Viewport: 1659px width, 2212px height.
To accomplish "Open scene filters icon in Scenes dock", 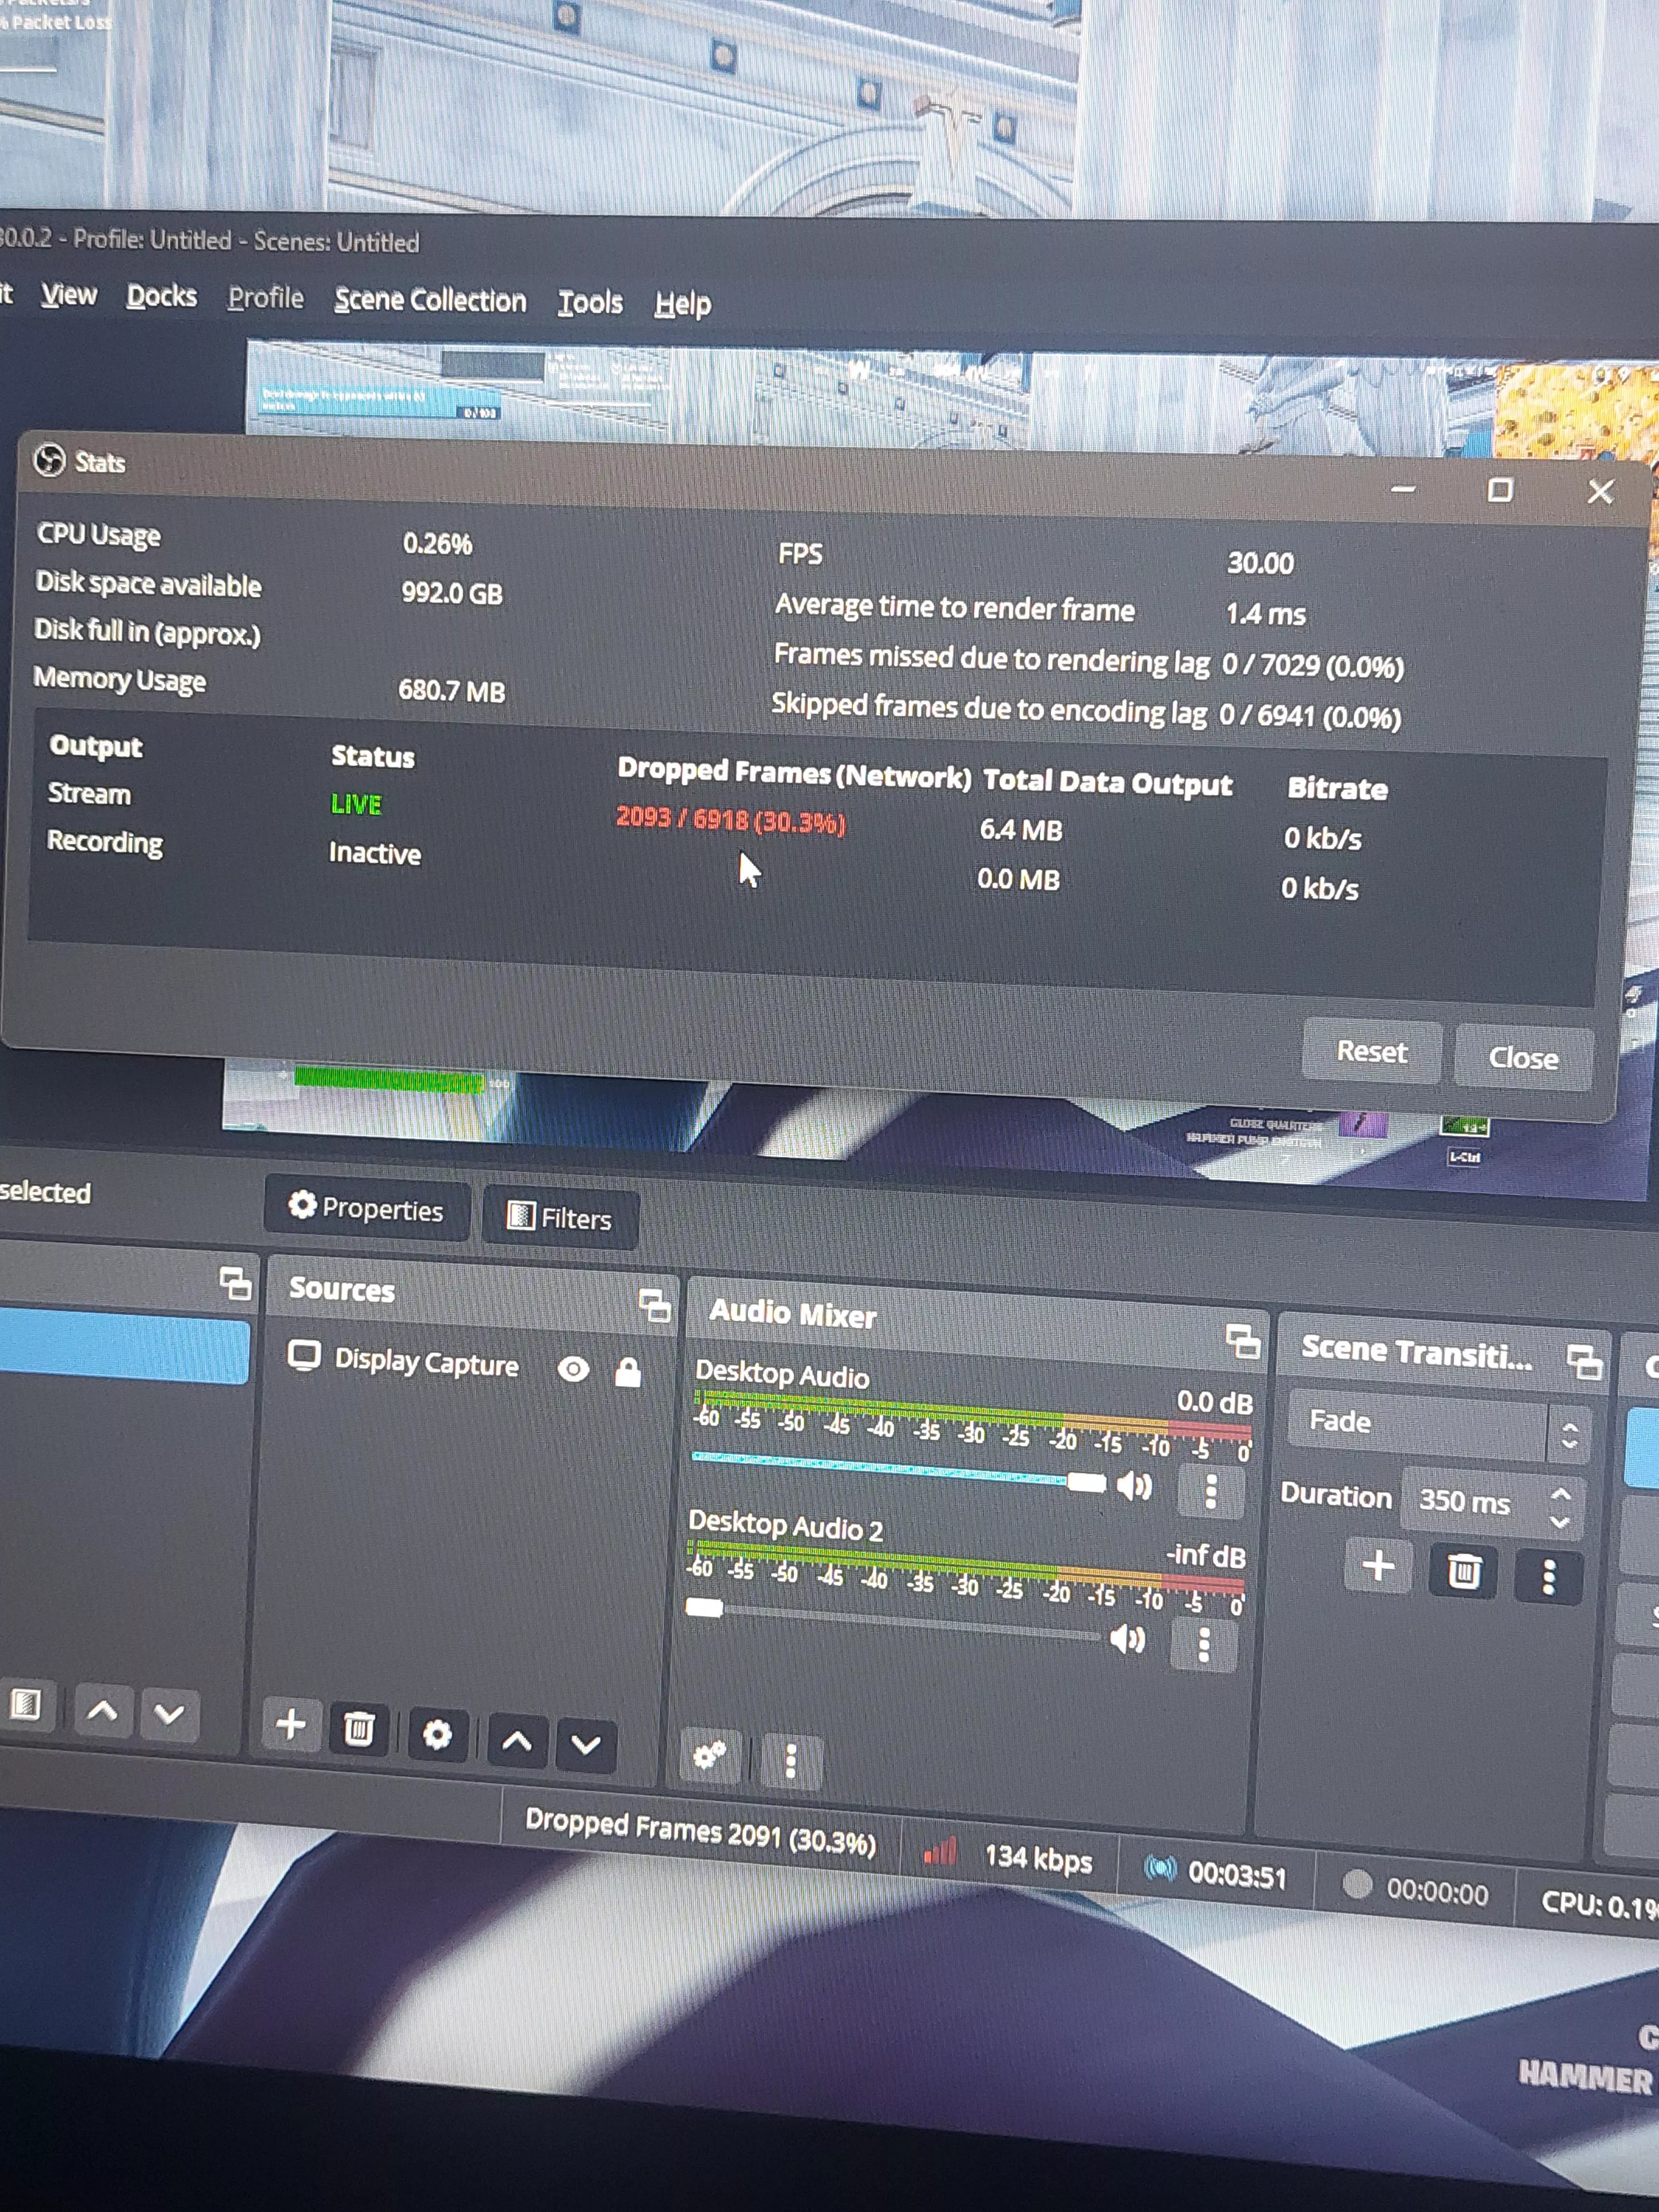I will tap(26, 1704).
